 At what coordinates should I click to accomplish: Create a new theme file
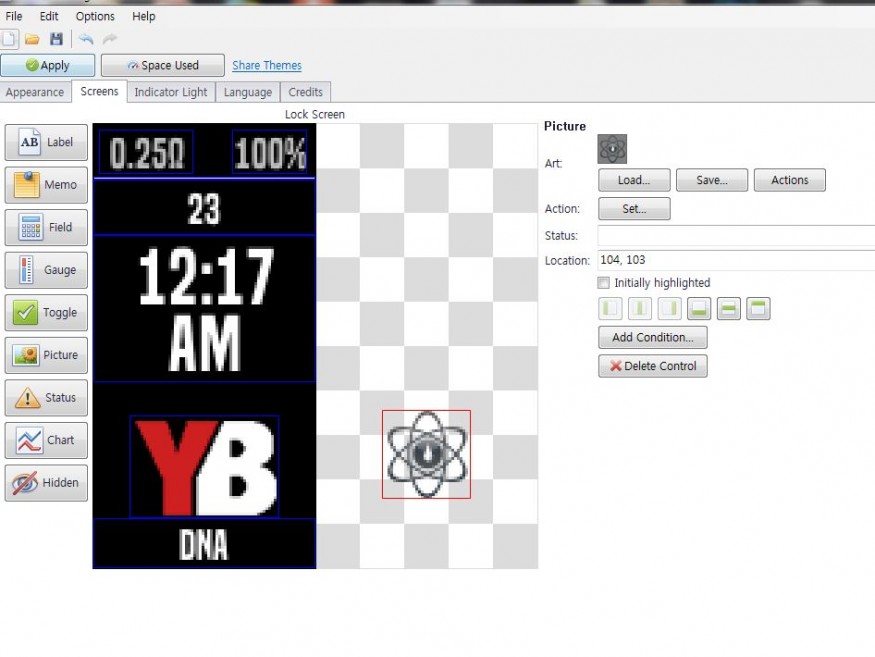[x=9, y=39]
